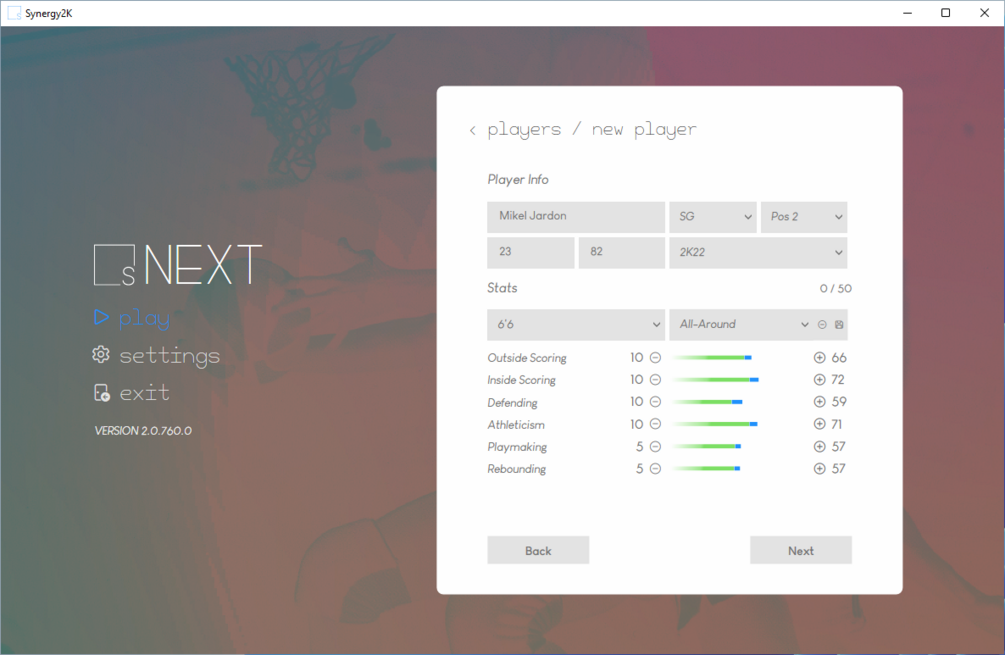Choose the exit menu item
Viewport: 1005px width, 655px height.
click(x=145, y=392)
